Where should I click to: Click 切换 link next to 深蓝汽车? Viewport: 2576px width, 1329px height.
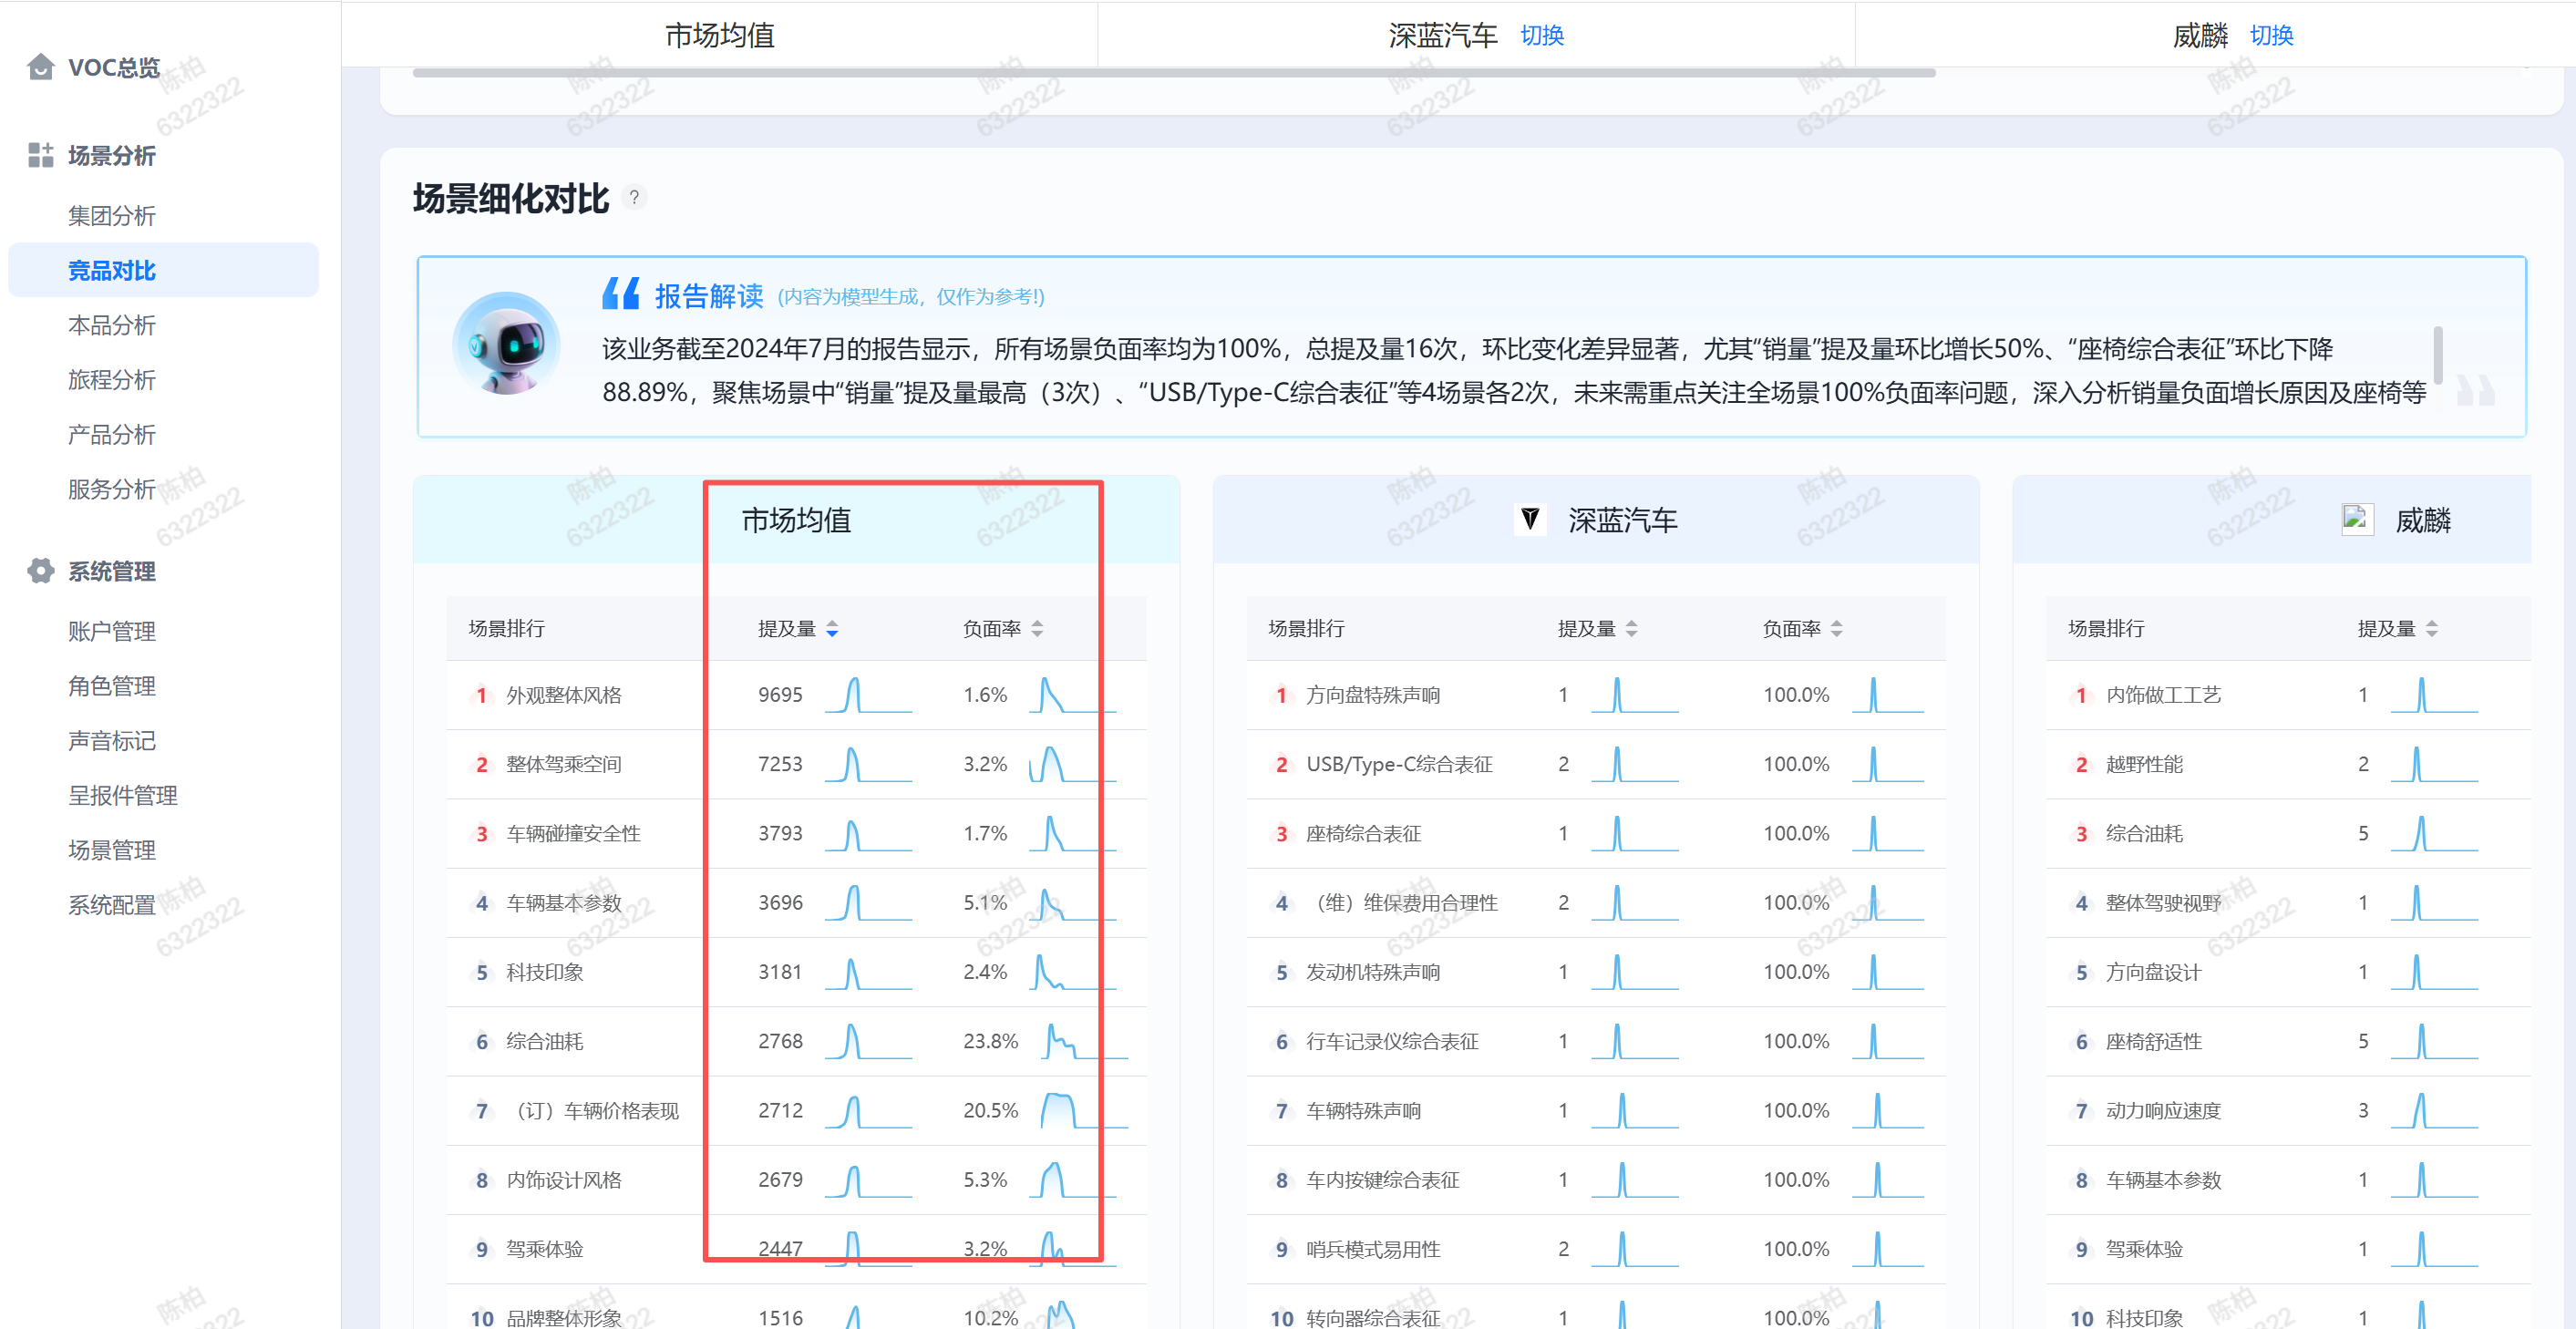(1541, 36)
